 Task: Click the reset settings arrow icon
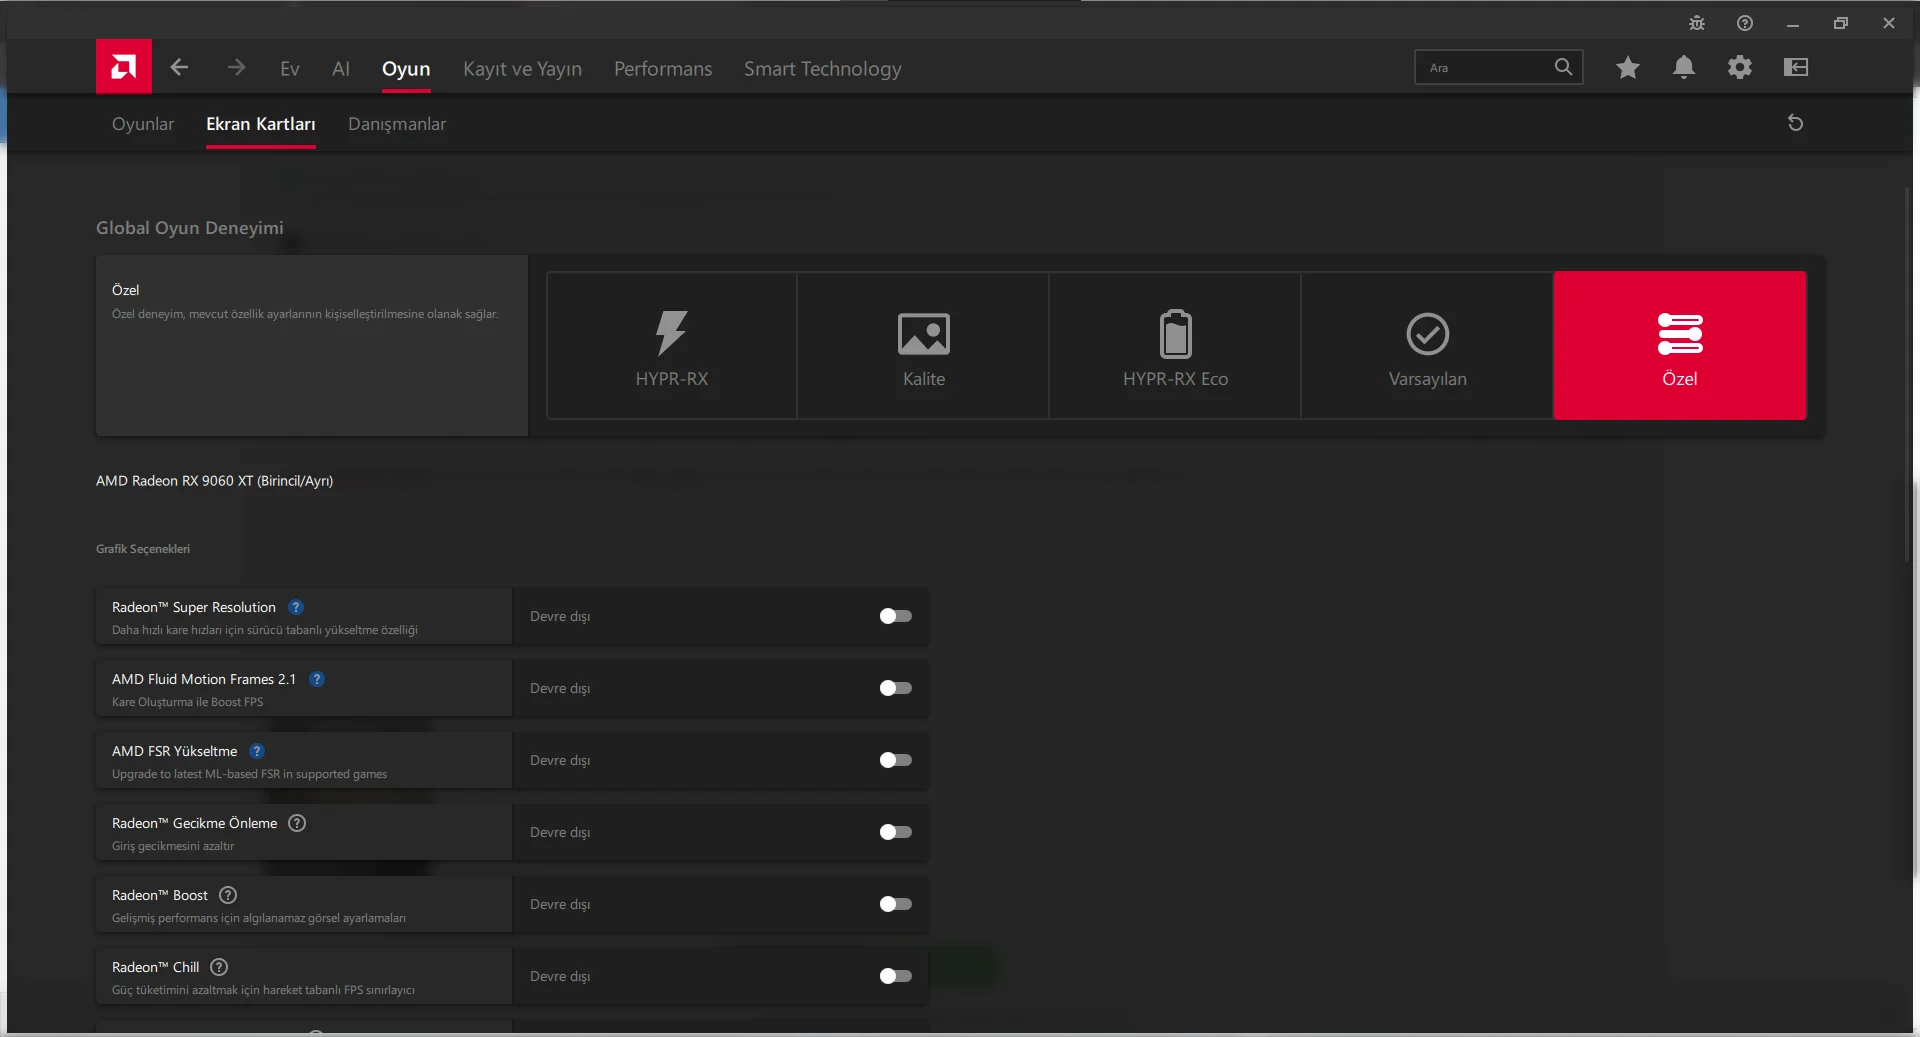click(1795, 123)
